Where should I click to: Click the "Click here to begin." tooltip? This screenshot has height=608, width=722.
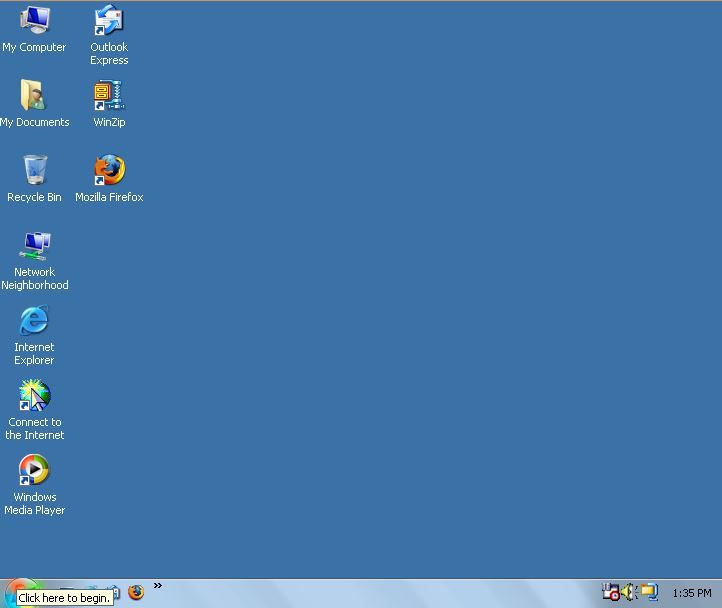coord(64,598)
